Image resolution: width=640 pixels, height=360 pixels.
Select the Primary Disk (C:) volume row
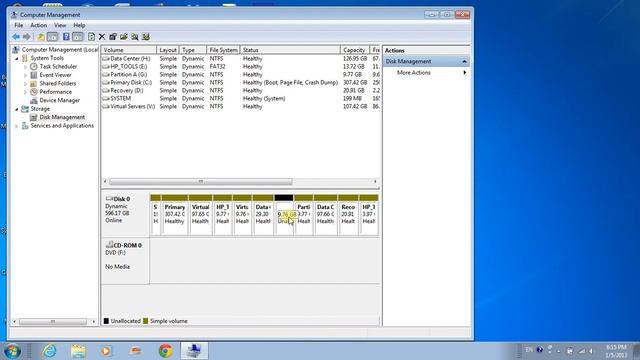(241, 82)
